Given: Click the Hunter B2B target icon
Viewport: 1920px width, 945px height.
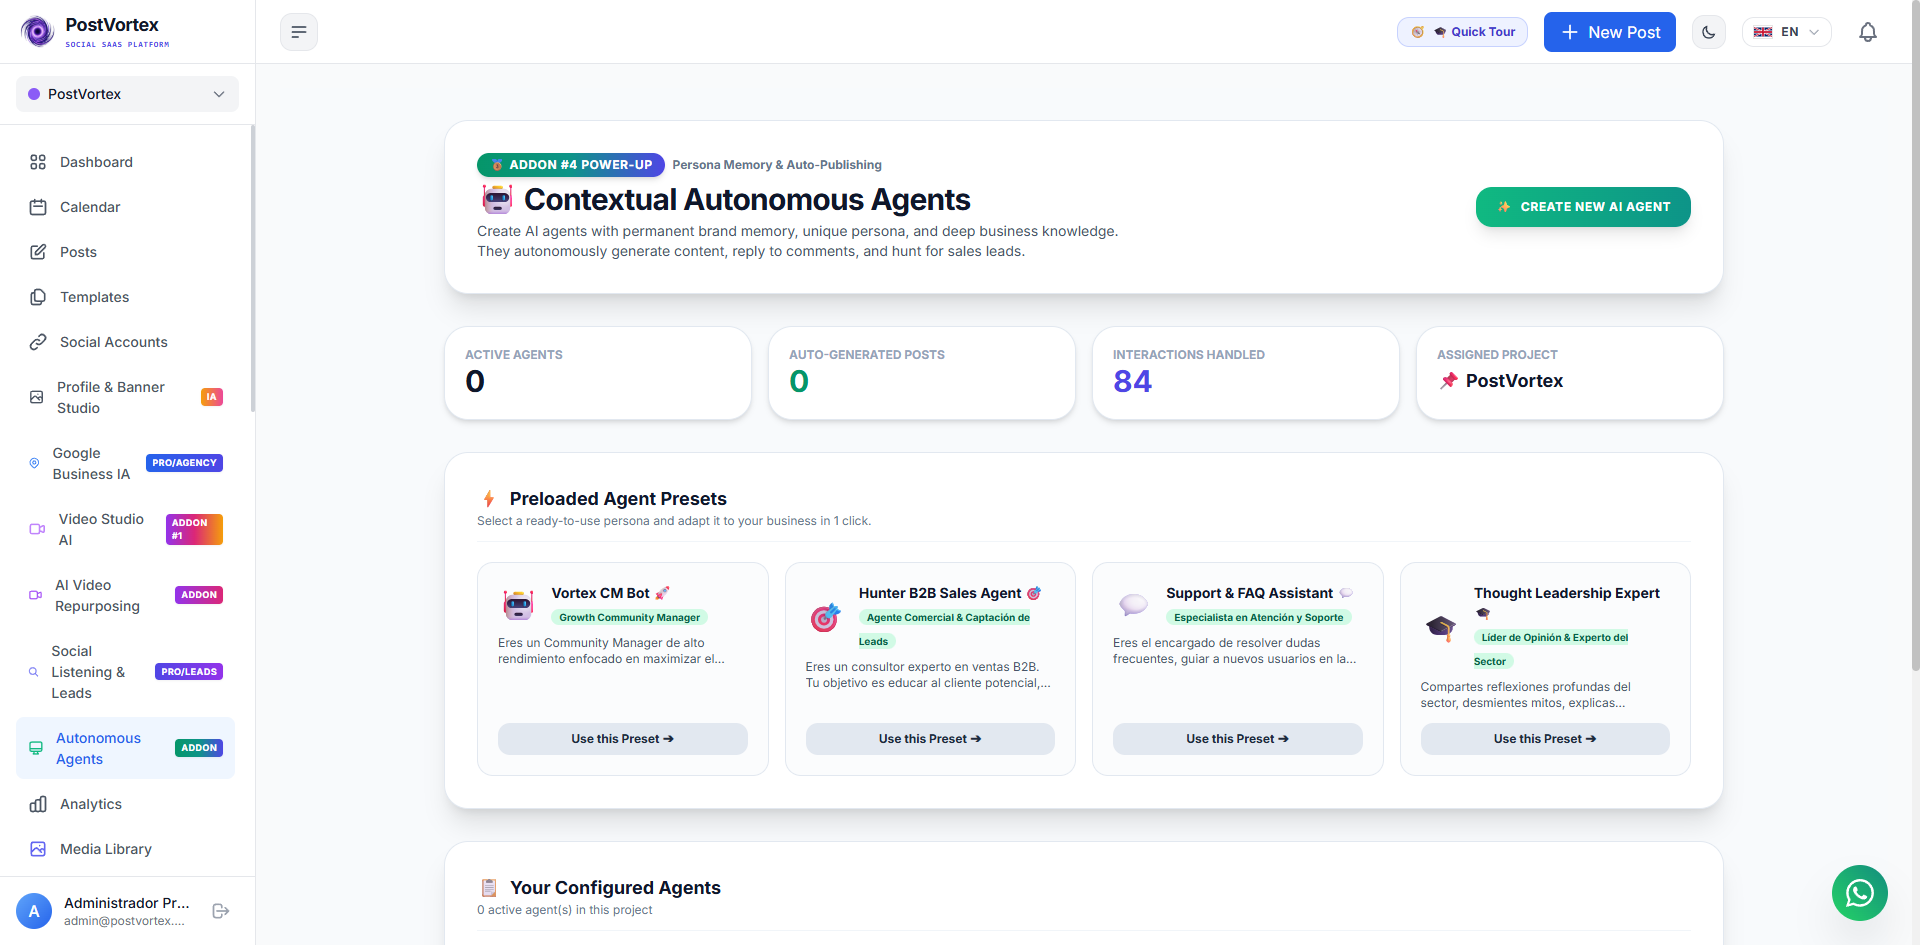Looking at the screenshot, I should (x=825, y=618).
